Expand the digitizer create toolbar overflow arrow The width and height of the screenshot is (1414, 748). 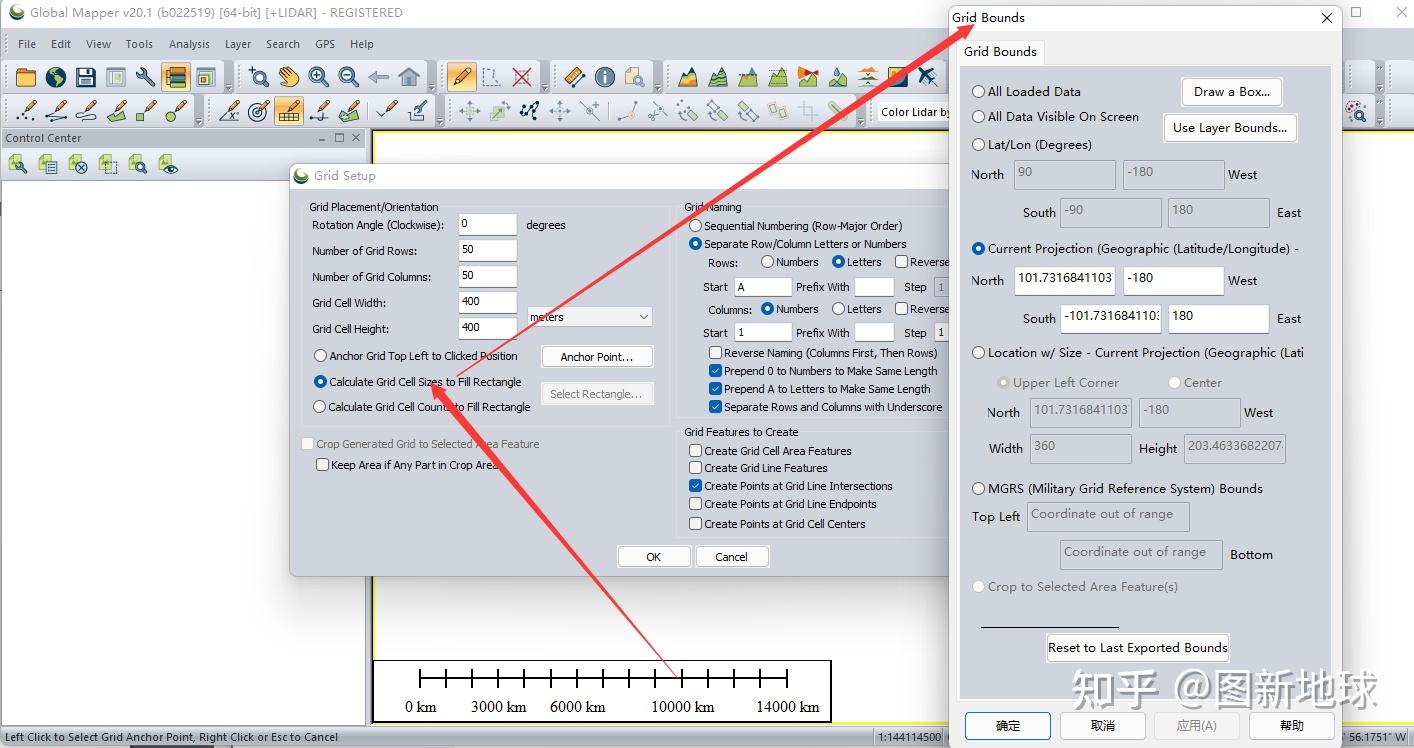tap(198, 121)
